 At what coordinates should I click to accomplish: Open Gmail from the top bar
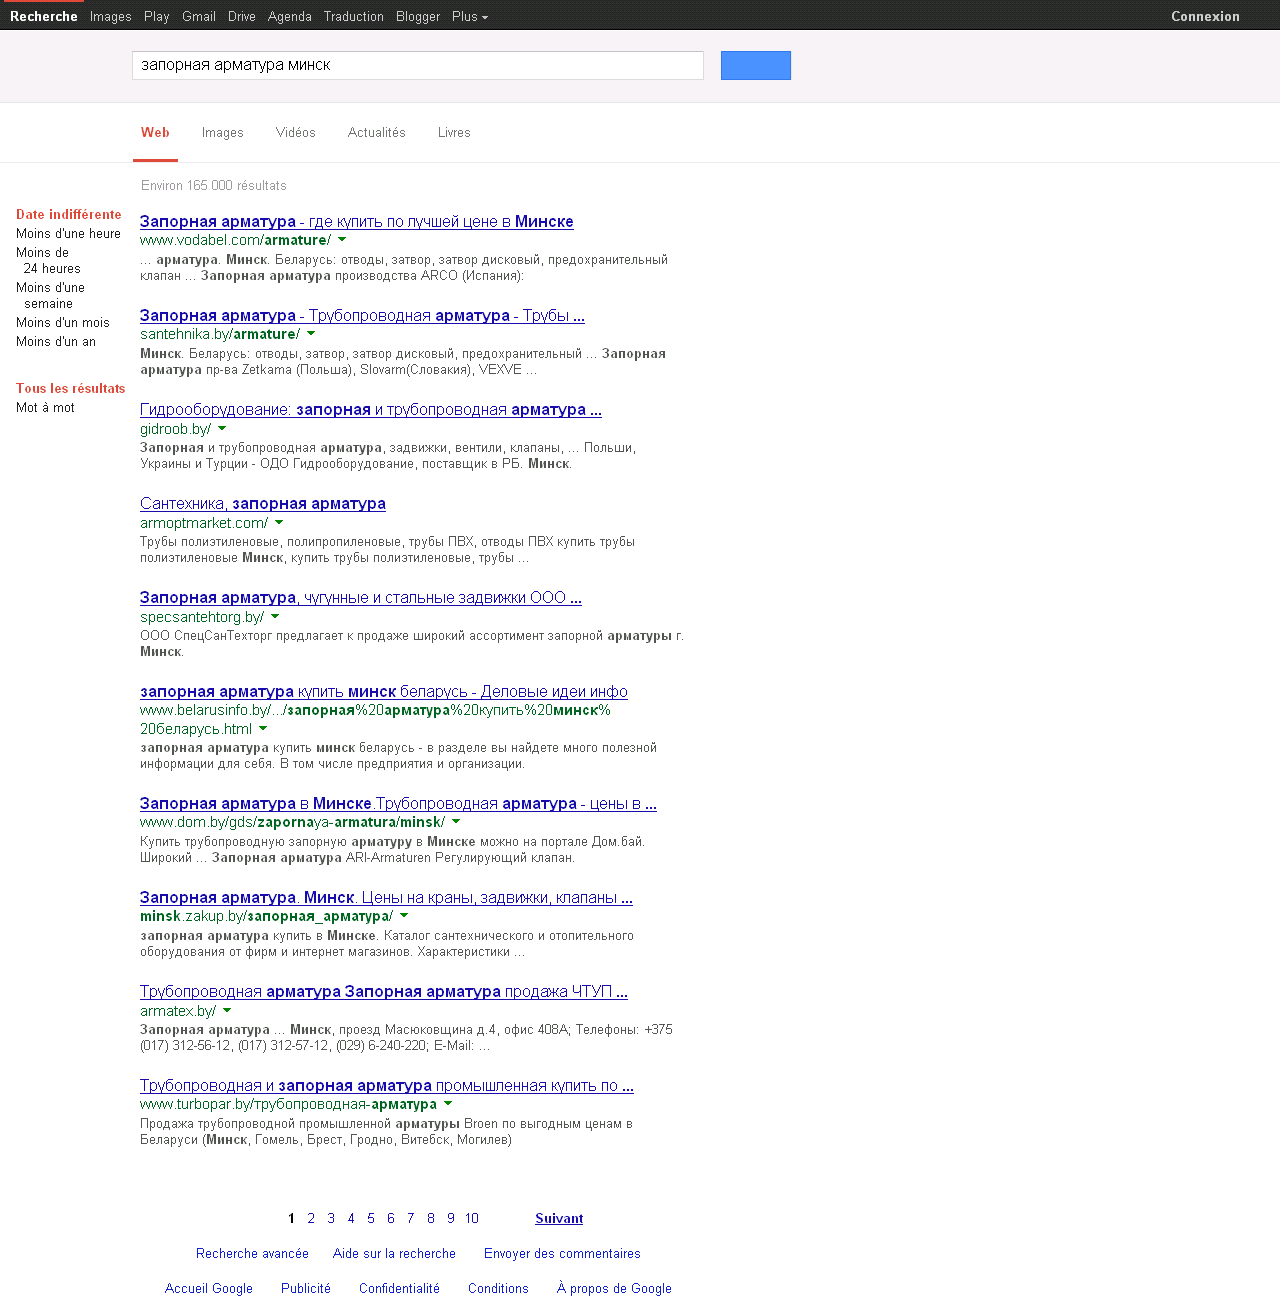tap(199, 16)
